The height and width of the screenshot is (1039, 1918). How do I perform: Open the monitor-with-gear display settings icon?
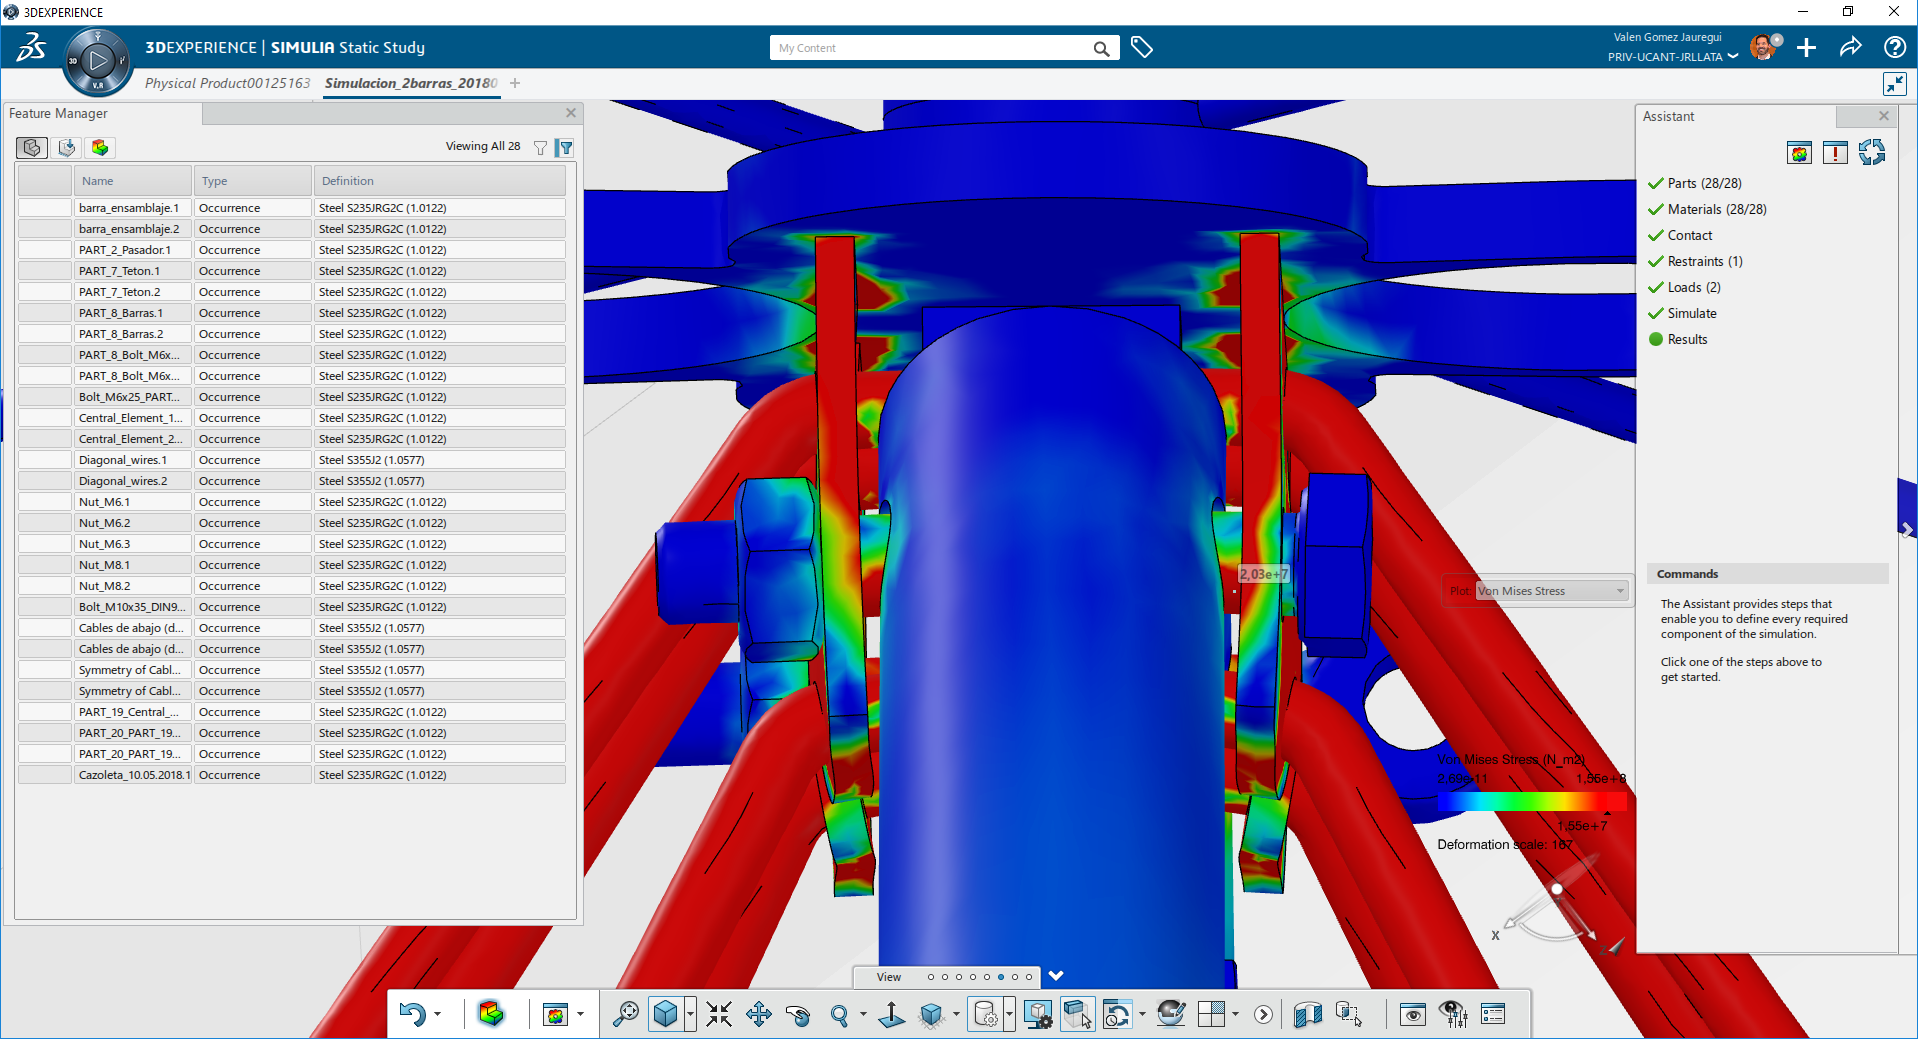tap(1038, 1014)
